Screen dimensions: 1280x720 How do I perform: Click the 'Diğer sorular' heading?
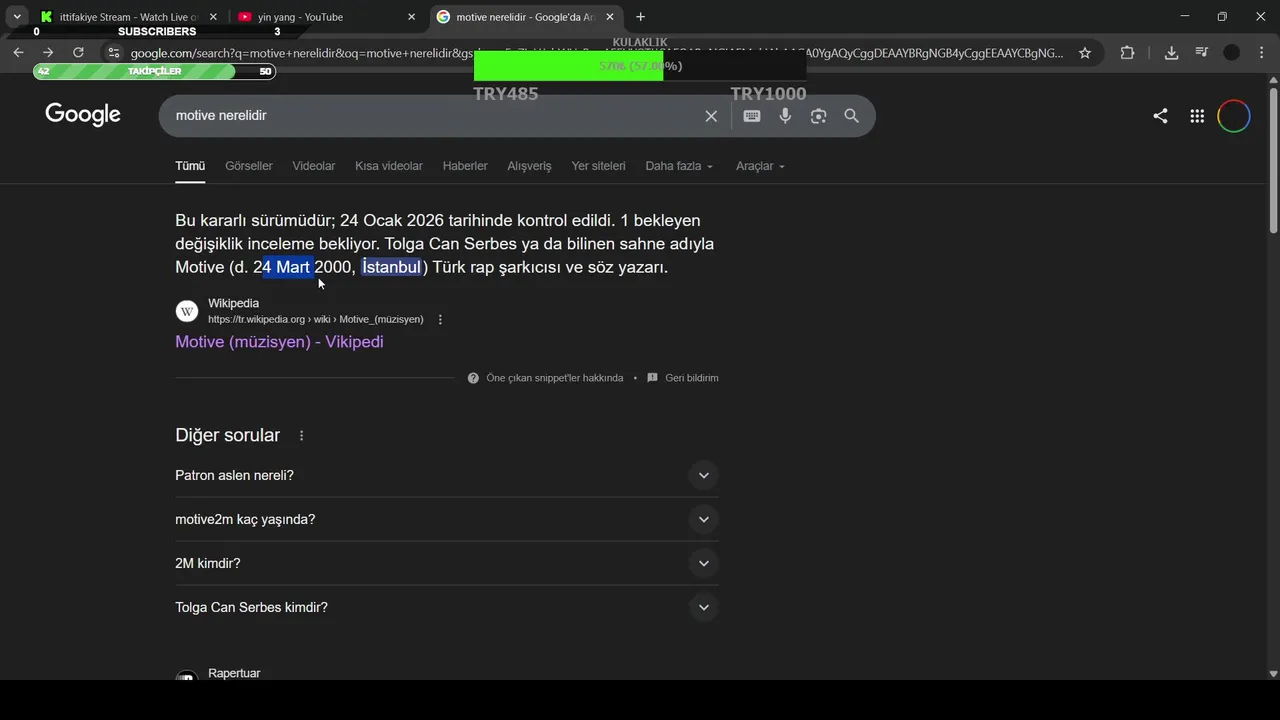click(227, 436)
